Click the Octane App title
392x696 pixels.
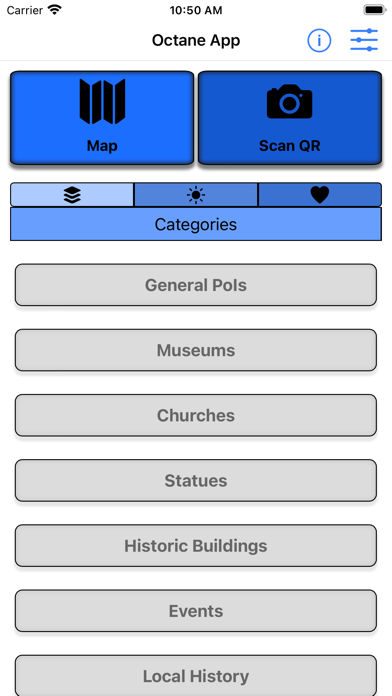click(196, 40)
